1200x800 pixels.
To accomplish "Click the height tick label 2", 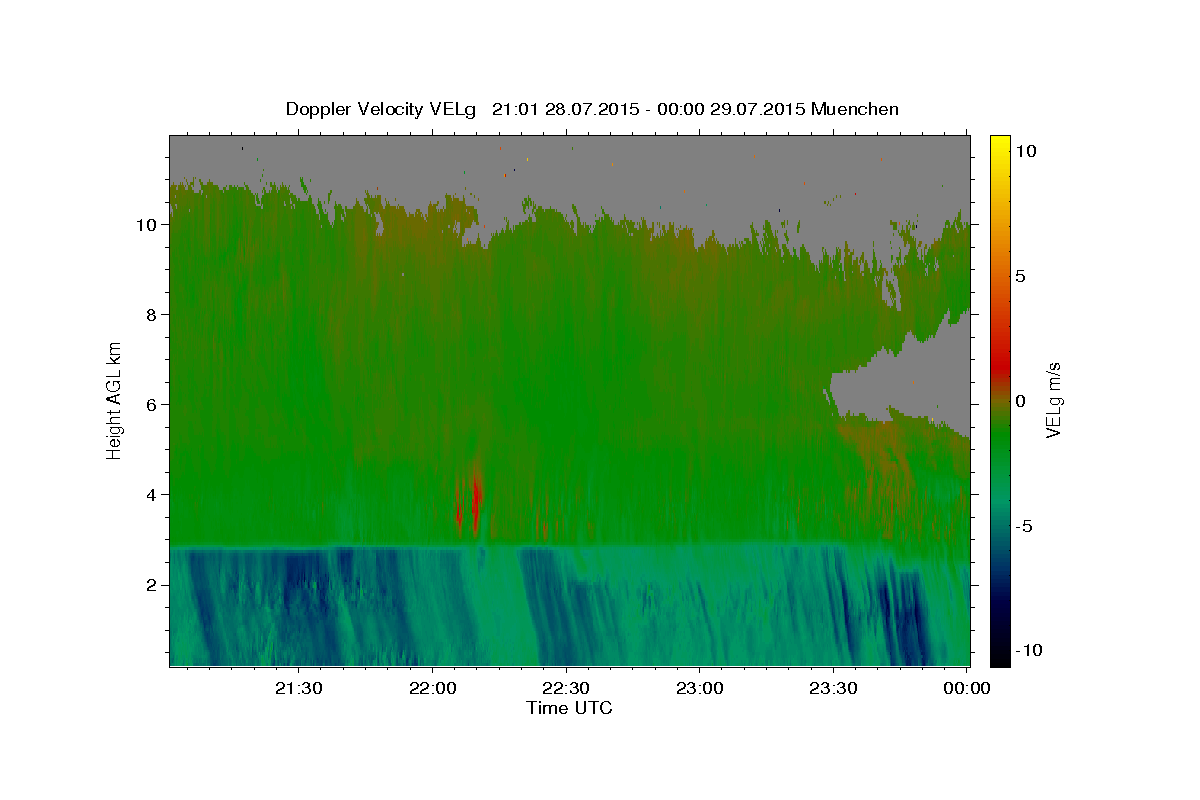I will [x=153, y=585].
